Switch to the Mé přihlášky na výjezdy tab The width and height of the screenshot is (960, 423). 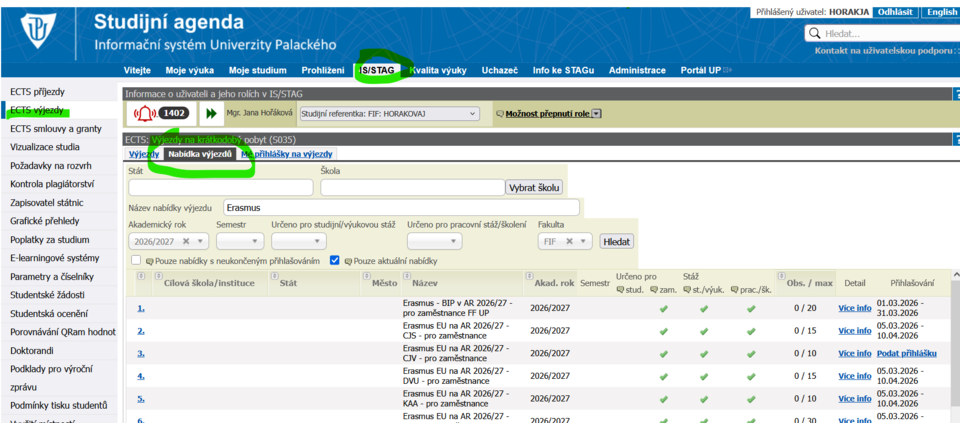click(x=287, y=154)
